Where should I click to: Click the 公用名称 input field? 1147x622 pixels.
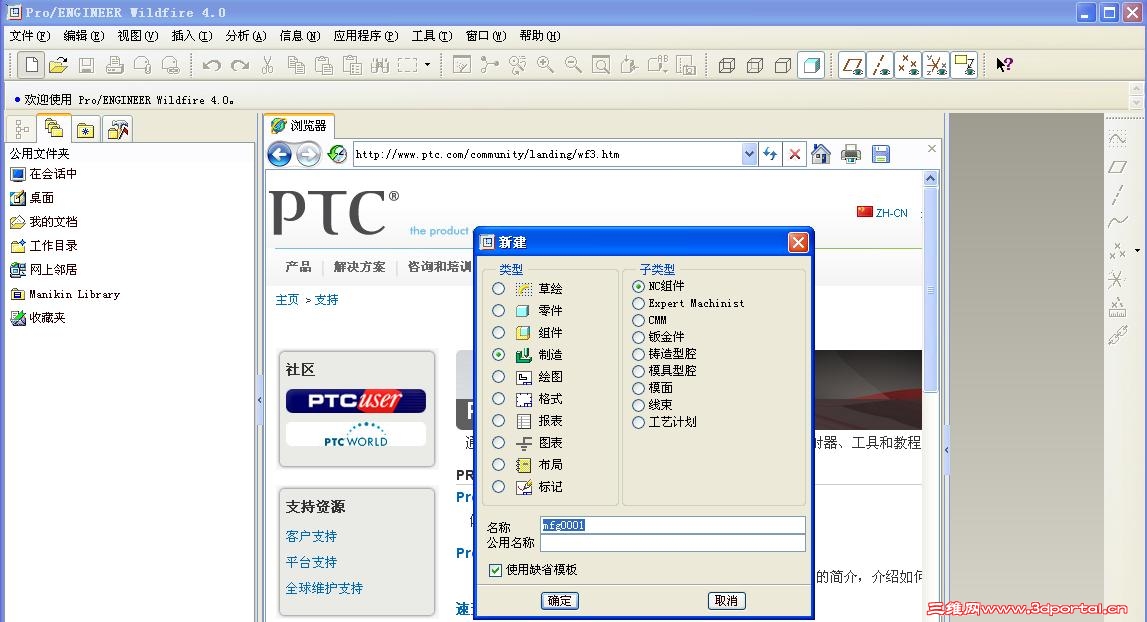(x=673, y=543)
